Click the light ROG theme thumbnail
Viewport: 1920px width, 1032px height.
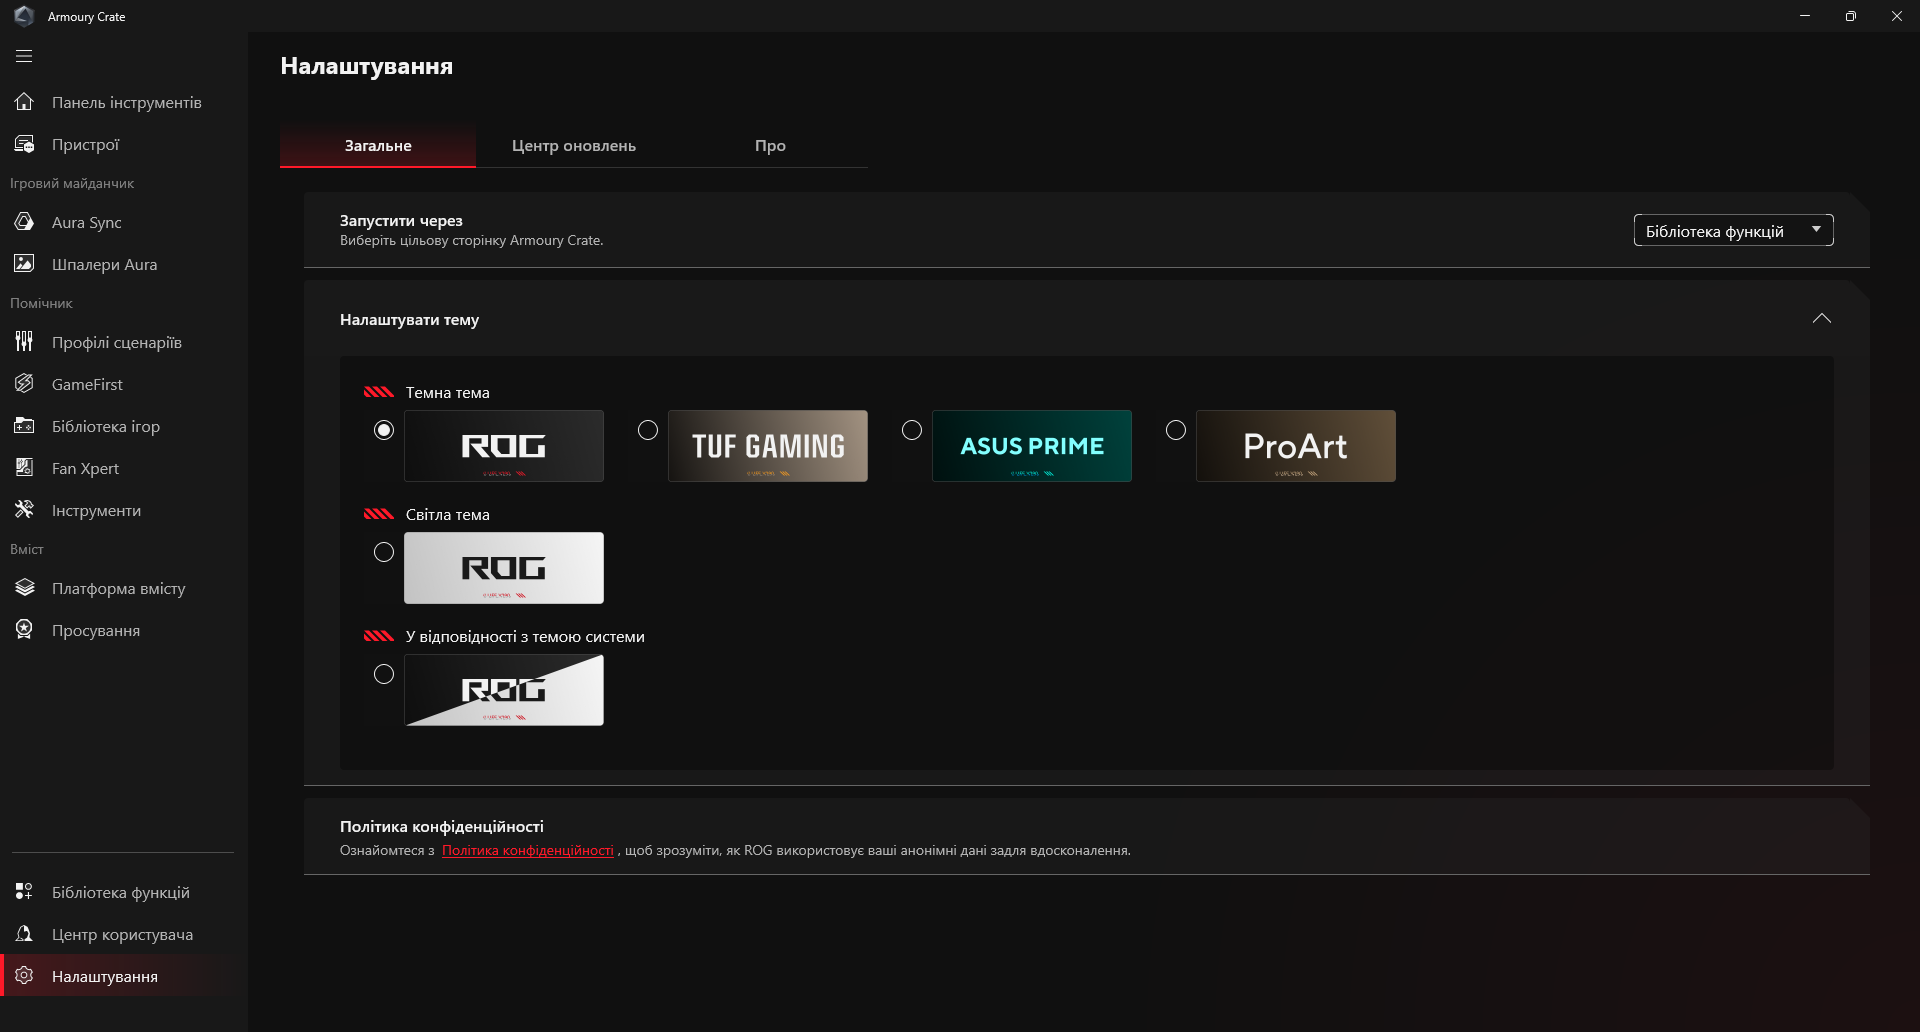[504, 568]
